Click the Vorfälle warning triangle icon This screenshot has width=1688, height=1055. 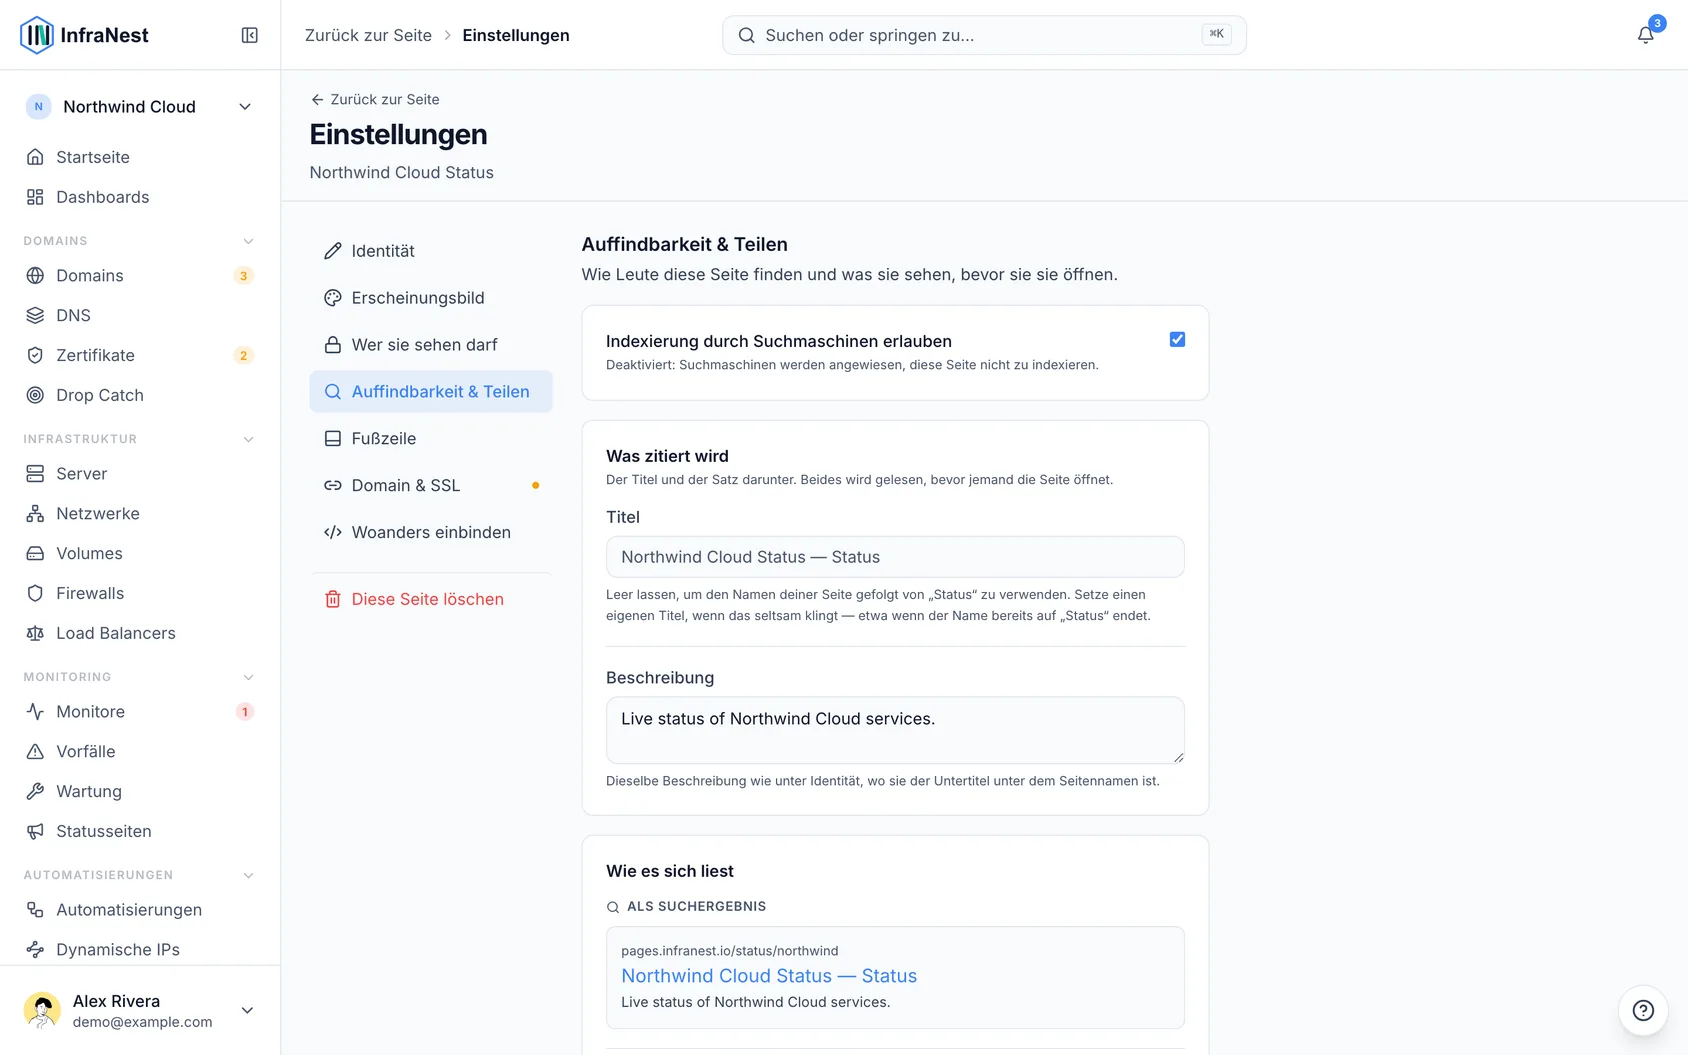[35, 751]
